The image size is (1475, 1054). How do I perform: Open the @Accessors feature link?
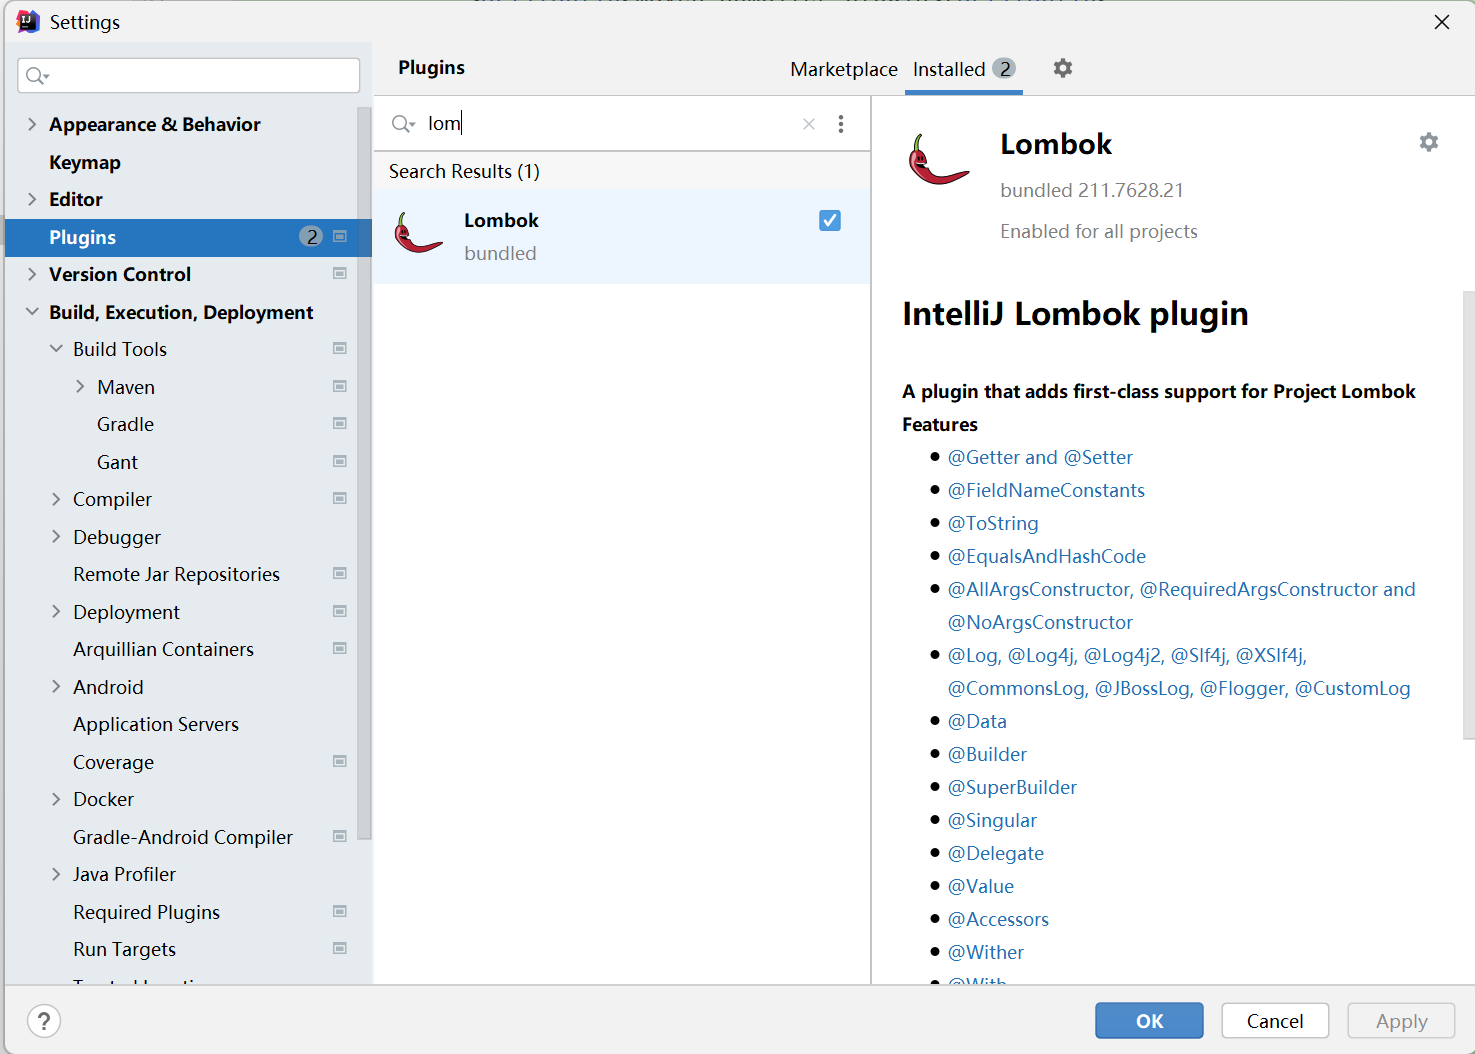tap(998, 919)
